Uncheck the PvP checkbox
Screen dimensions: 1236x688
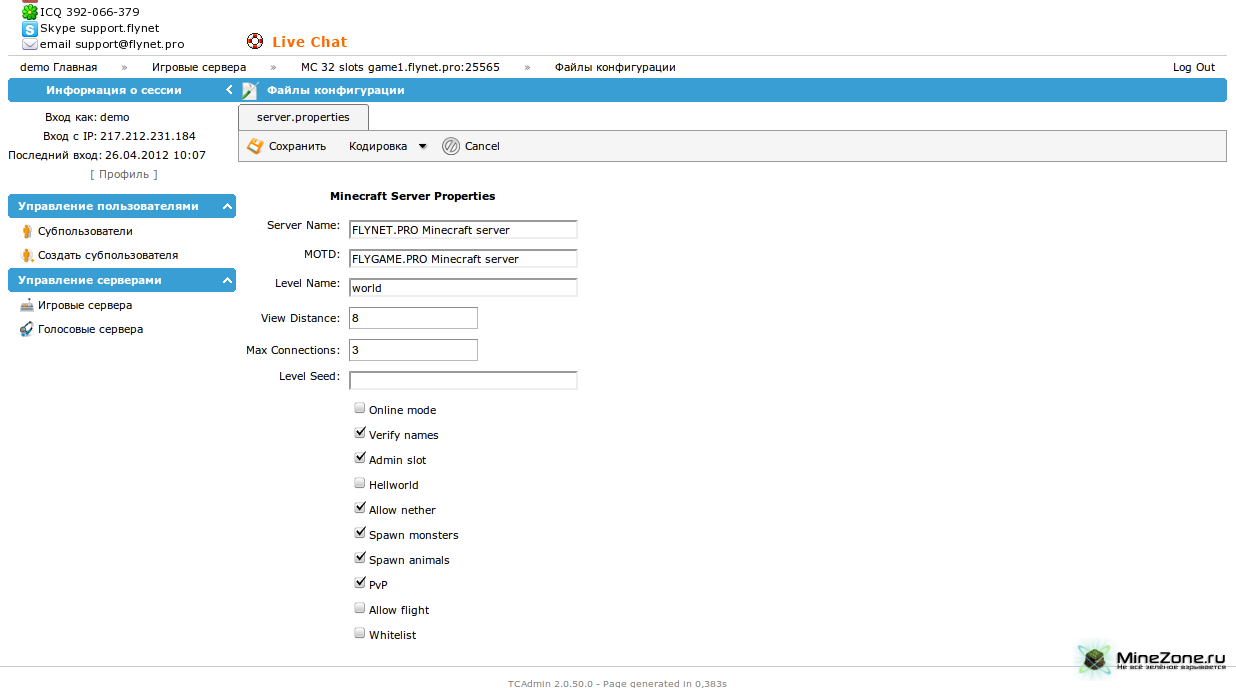pyautogui.click(x=360, y=584)
